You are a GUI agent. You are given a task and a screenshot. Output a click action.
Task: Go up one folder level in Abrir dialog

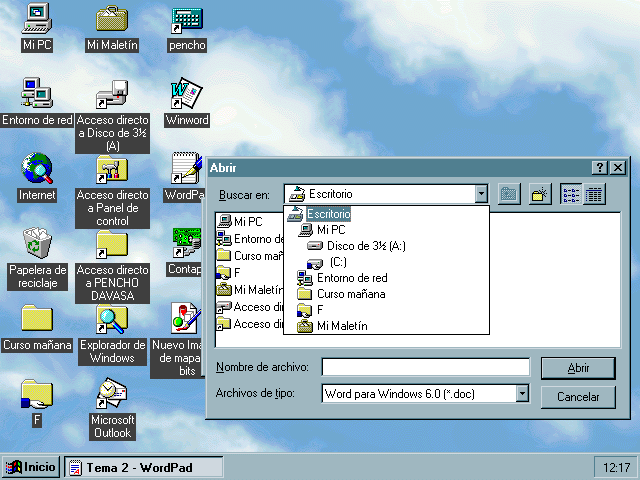(509, 194)
